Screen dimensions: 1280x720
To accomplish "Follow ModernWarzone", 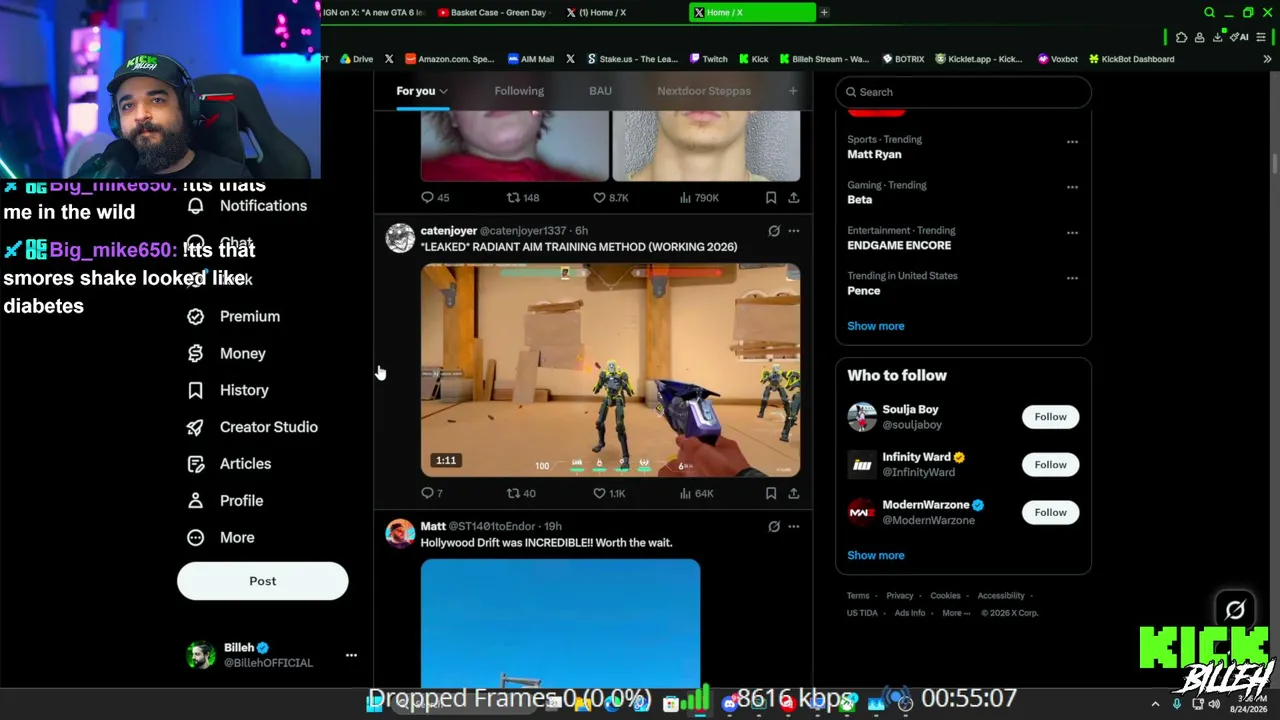I will (1050, 512).
